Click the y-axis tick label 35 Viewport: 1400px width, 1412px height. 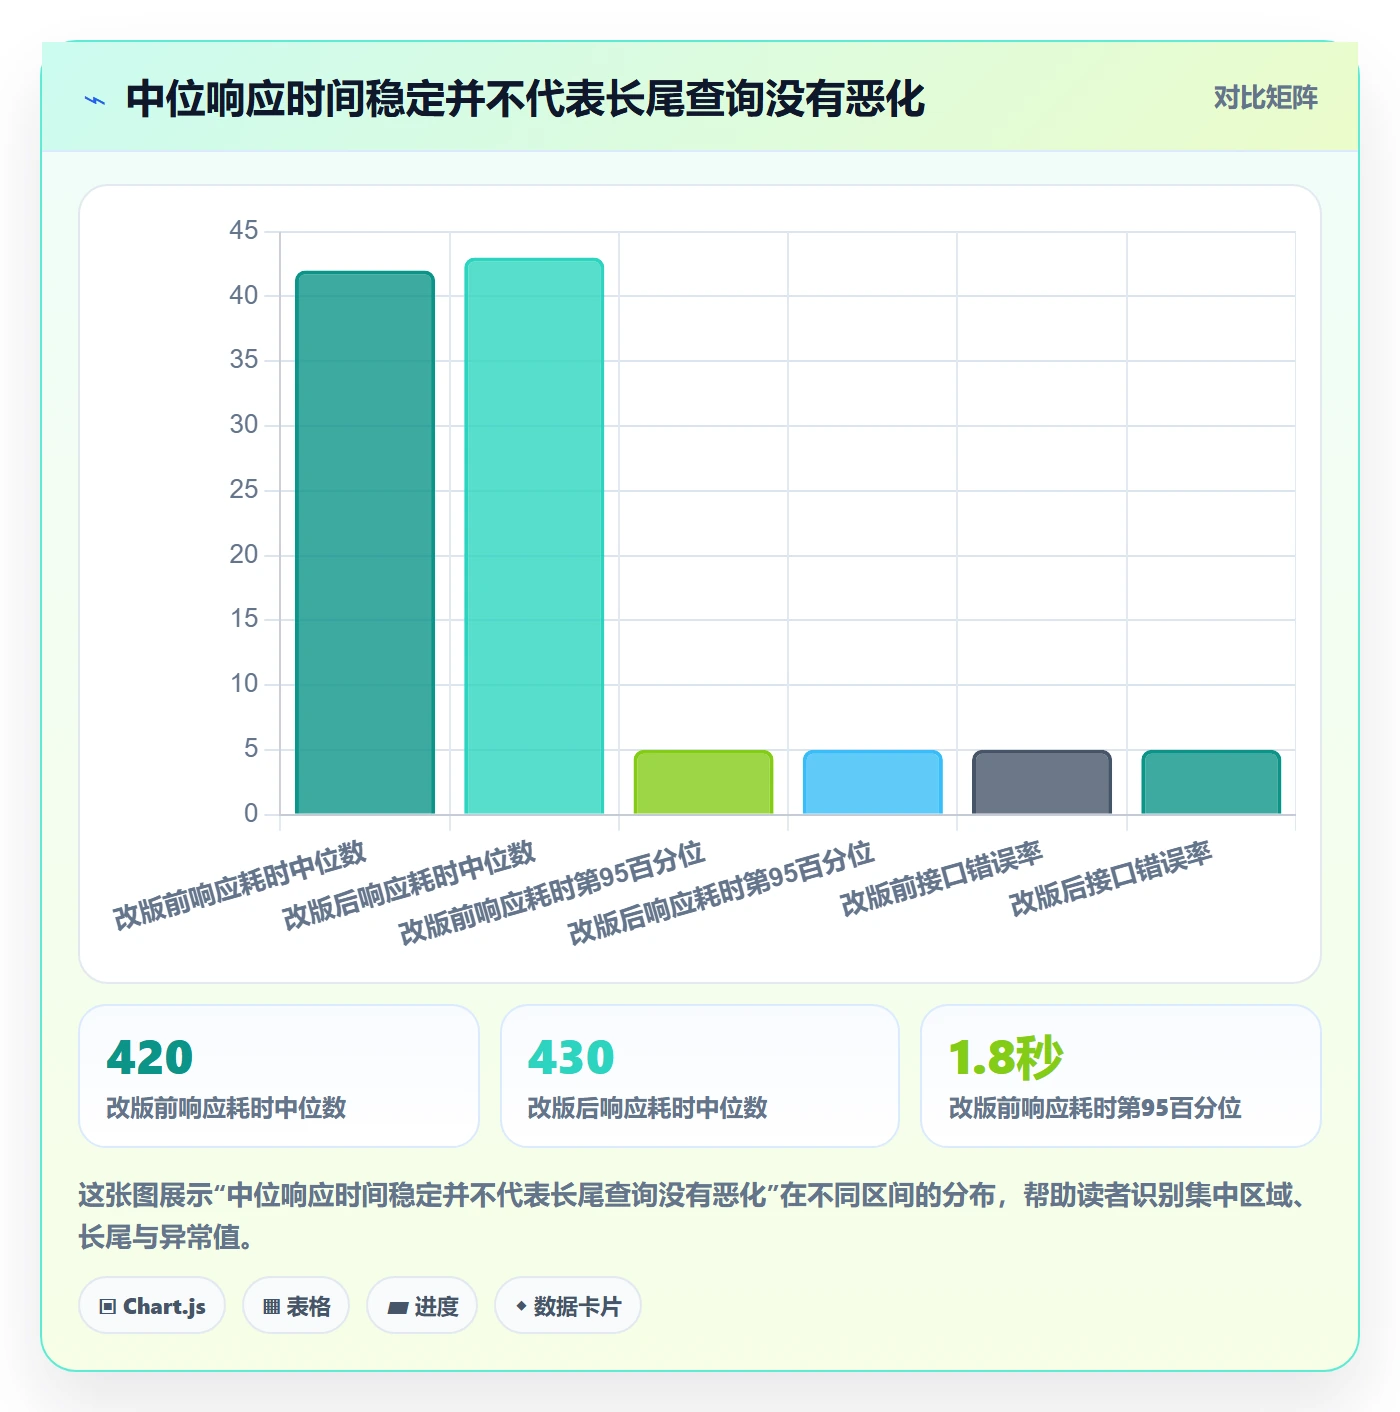coord(243,360)
